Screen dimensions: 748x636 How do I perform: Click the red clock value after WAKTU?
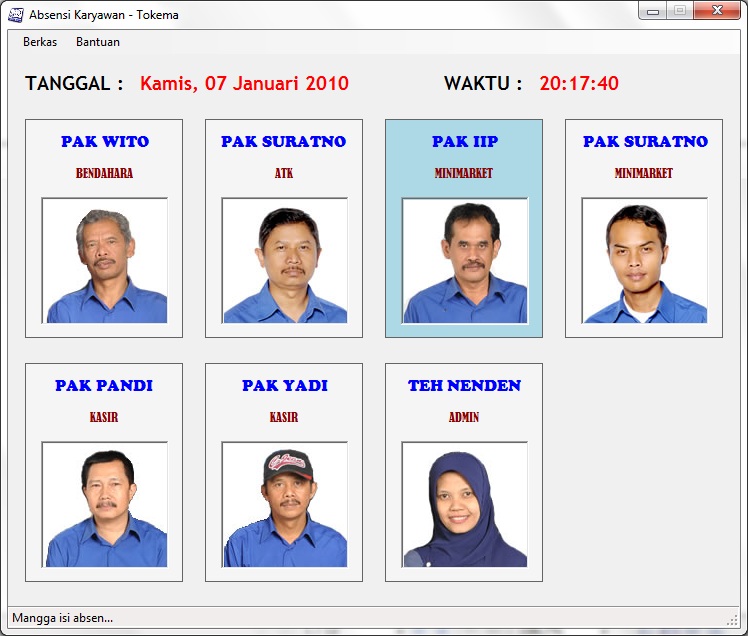(579, 84)
